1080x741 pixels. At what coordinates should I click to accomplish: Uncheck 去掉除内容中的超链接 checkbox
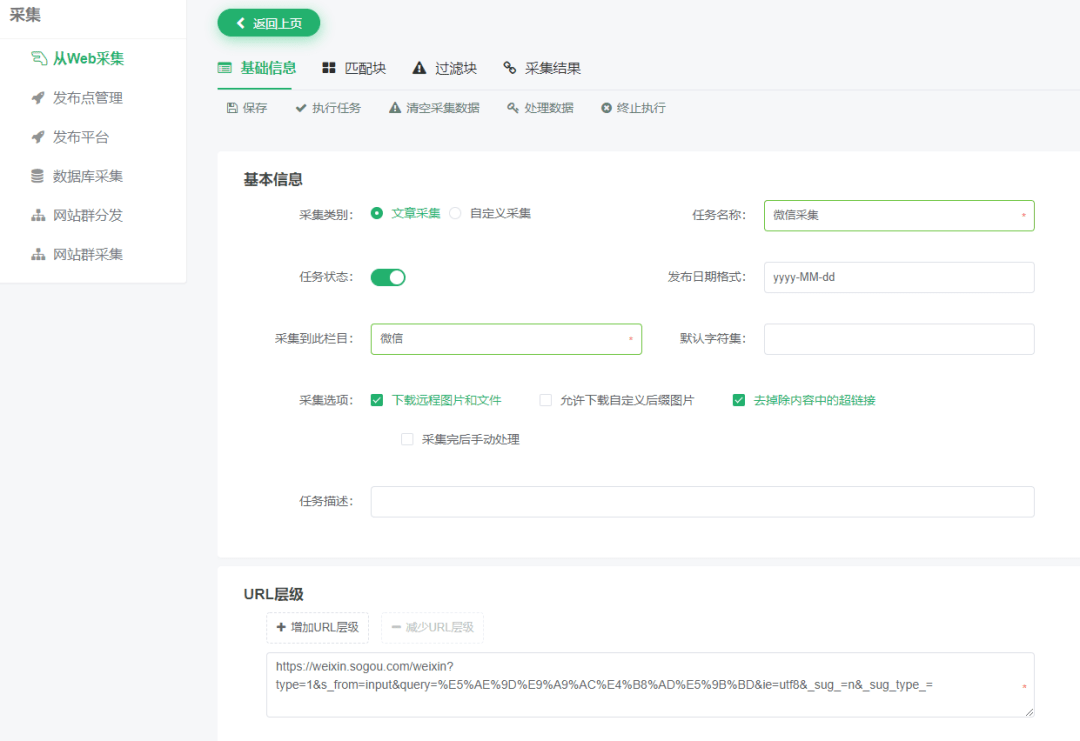click(x=739, y=400)
